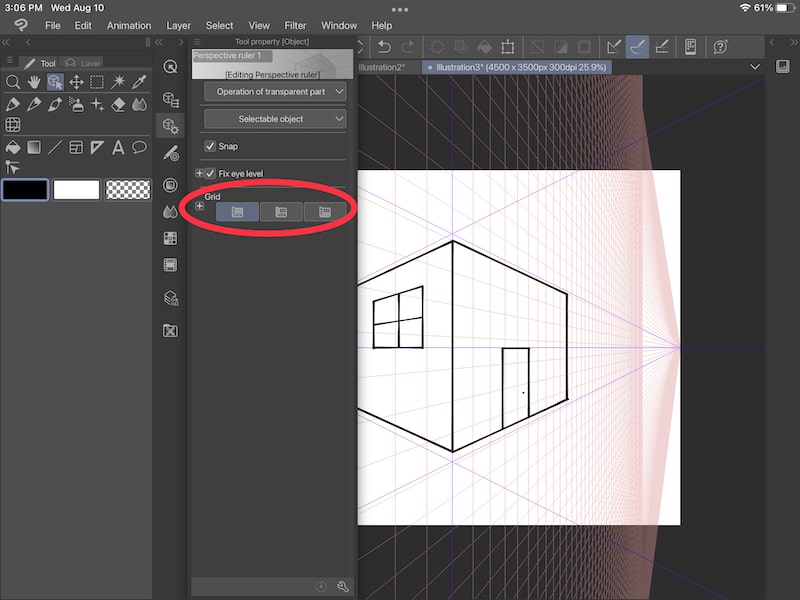Select the Zoom tool magnifier

pos(14,82)
